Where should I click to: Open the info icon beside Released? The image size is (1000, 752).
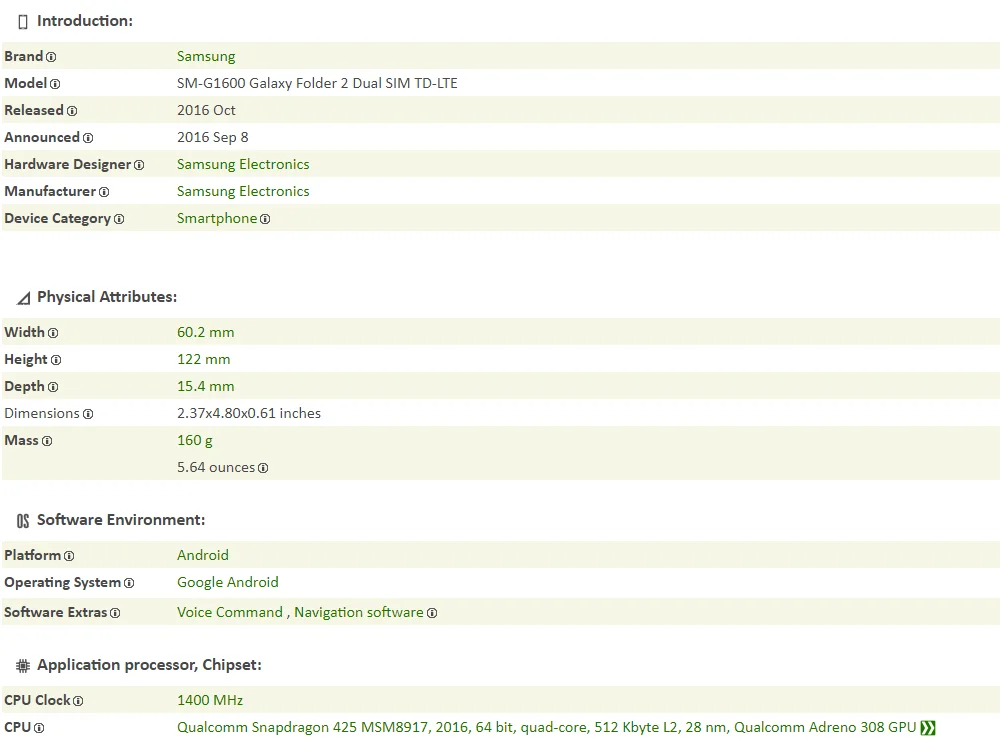[x=72, y=111]
